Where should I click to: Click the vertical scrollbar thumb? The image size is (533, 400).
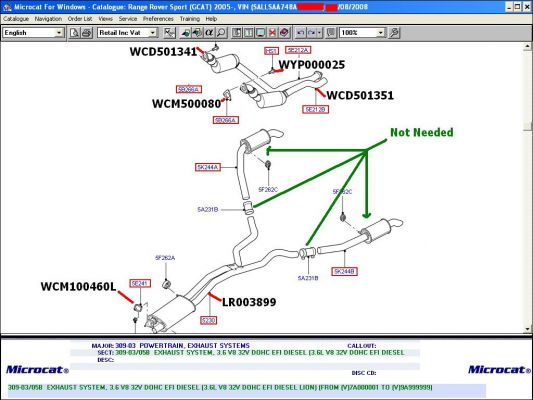point(528,126)
